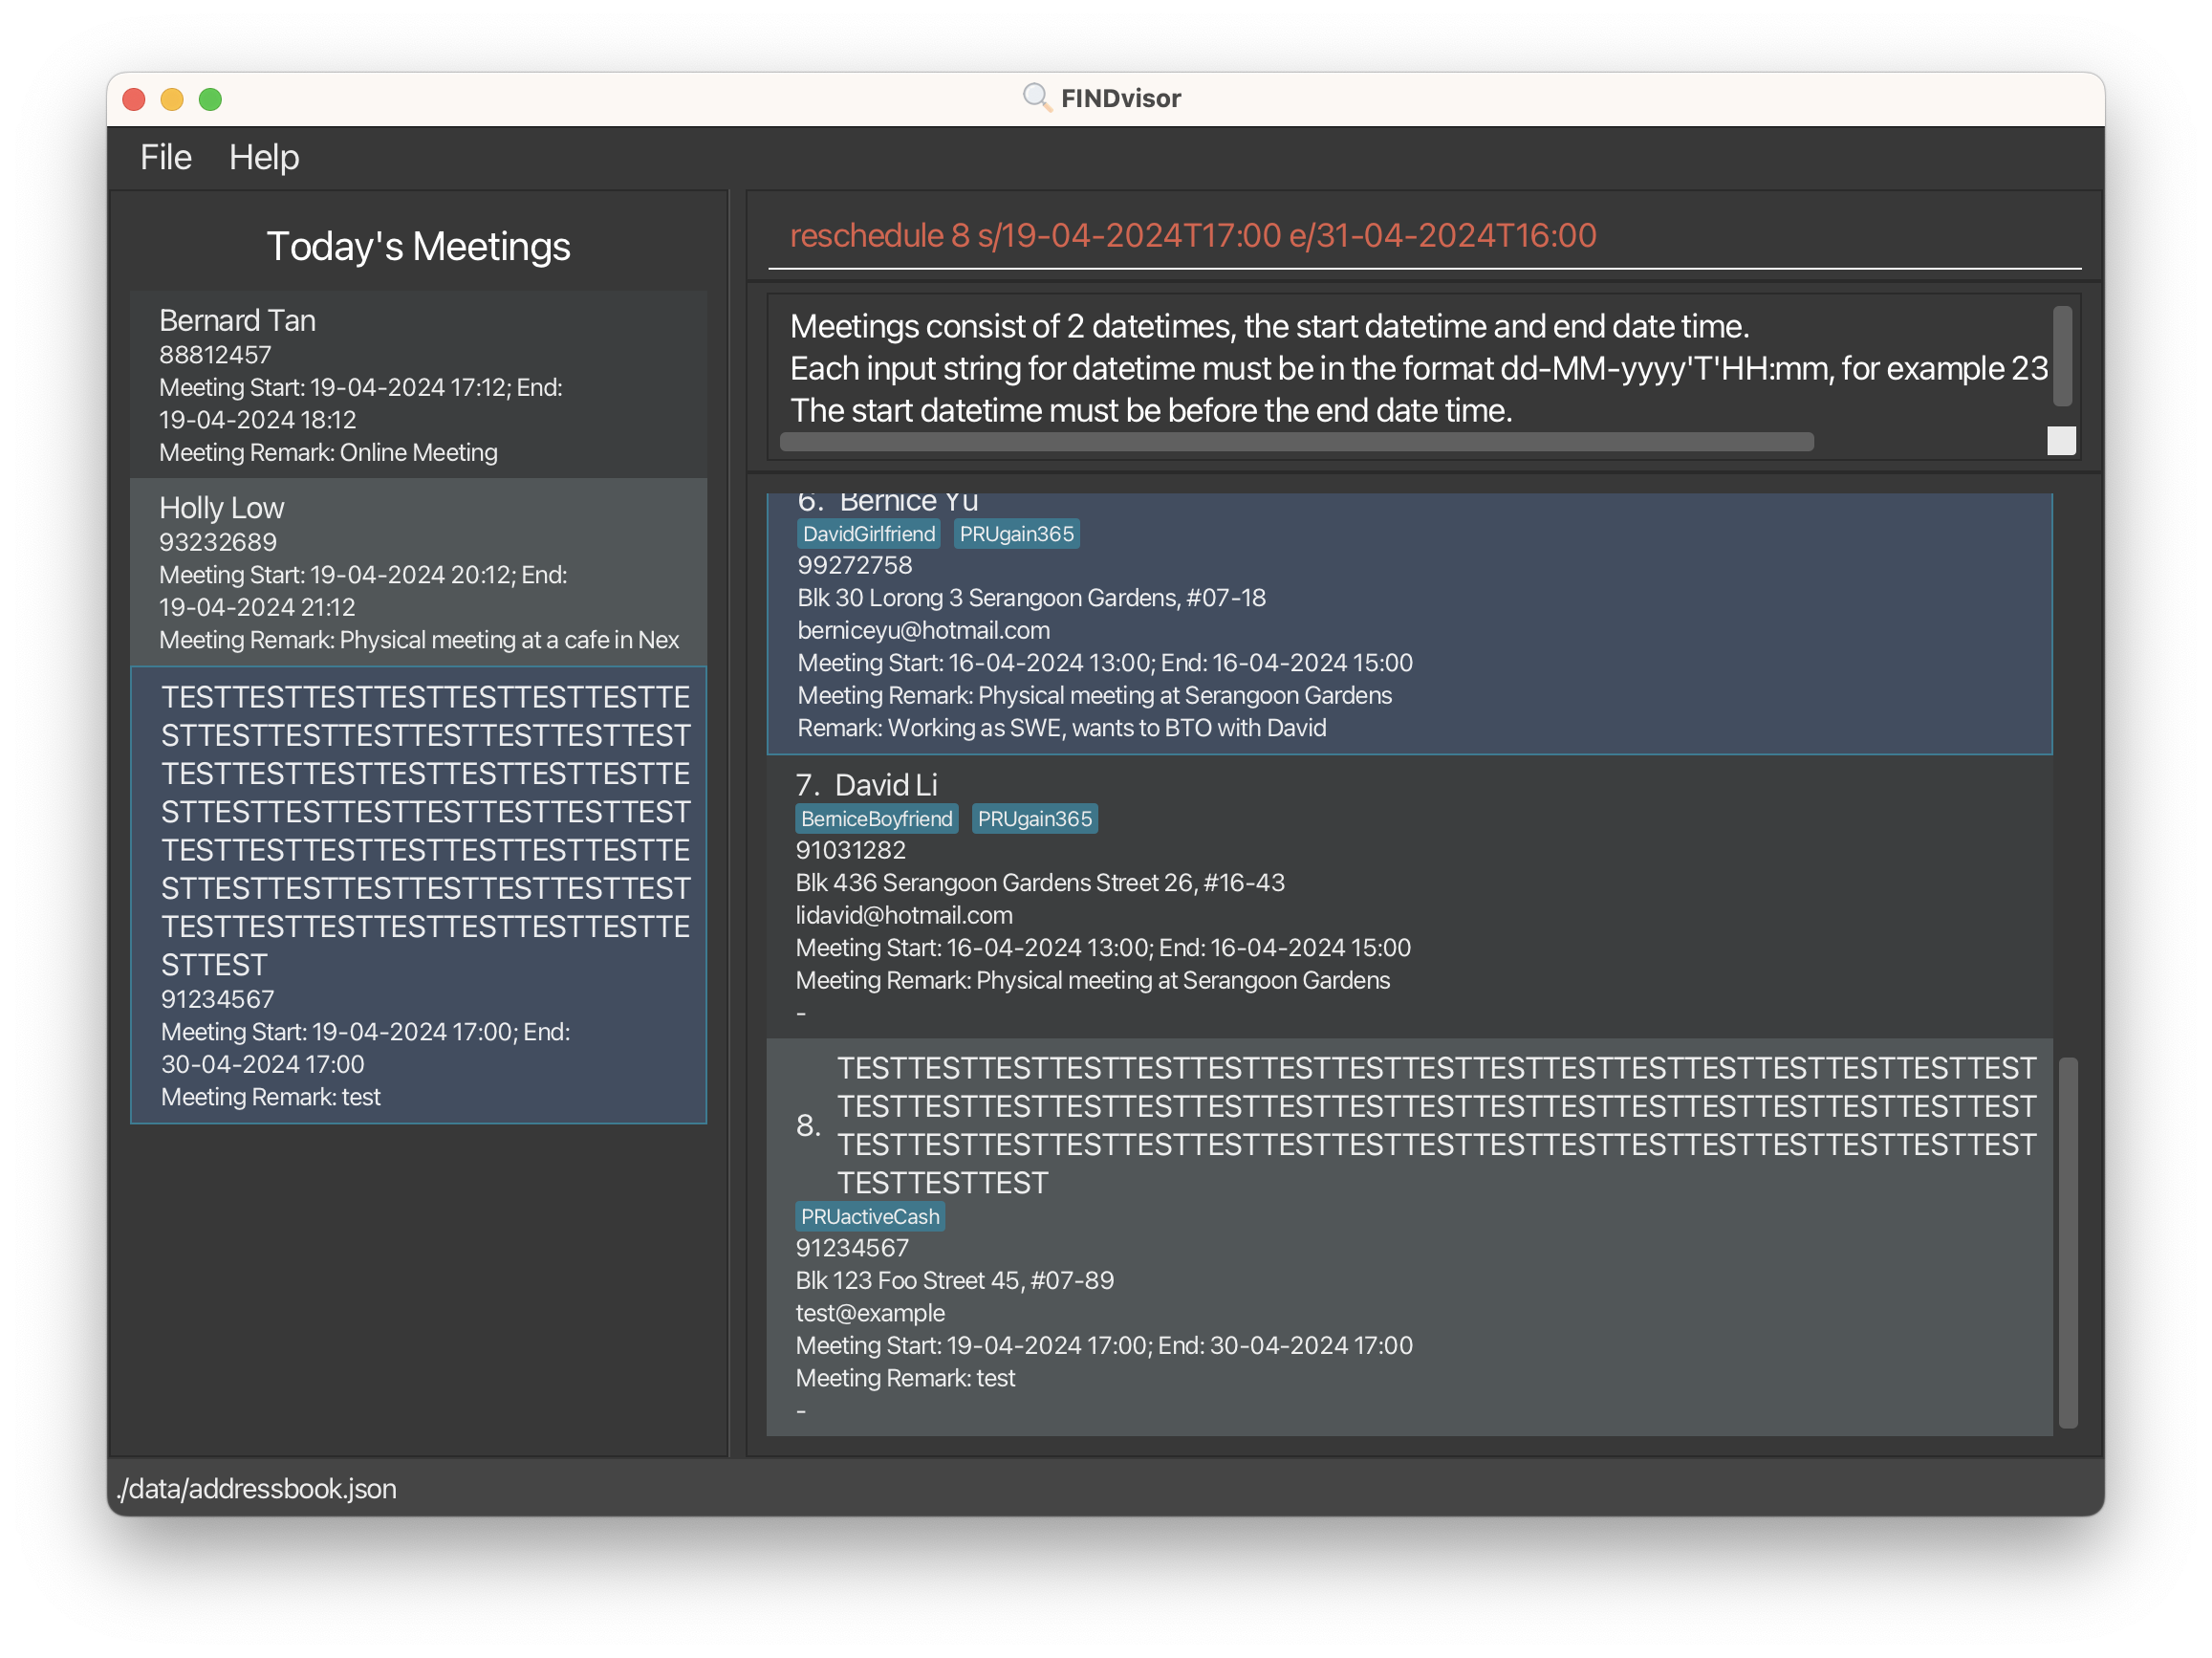Viewport: 2212px width, 1658px height.
Task: Select Bernard Tan meeting card
Action: click(418, 384)
